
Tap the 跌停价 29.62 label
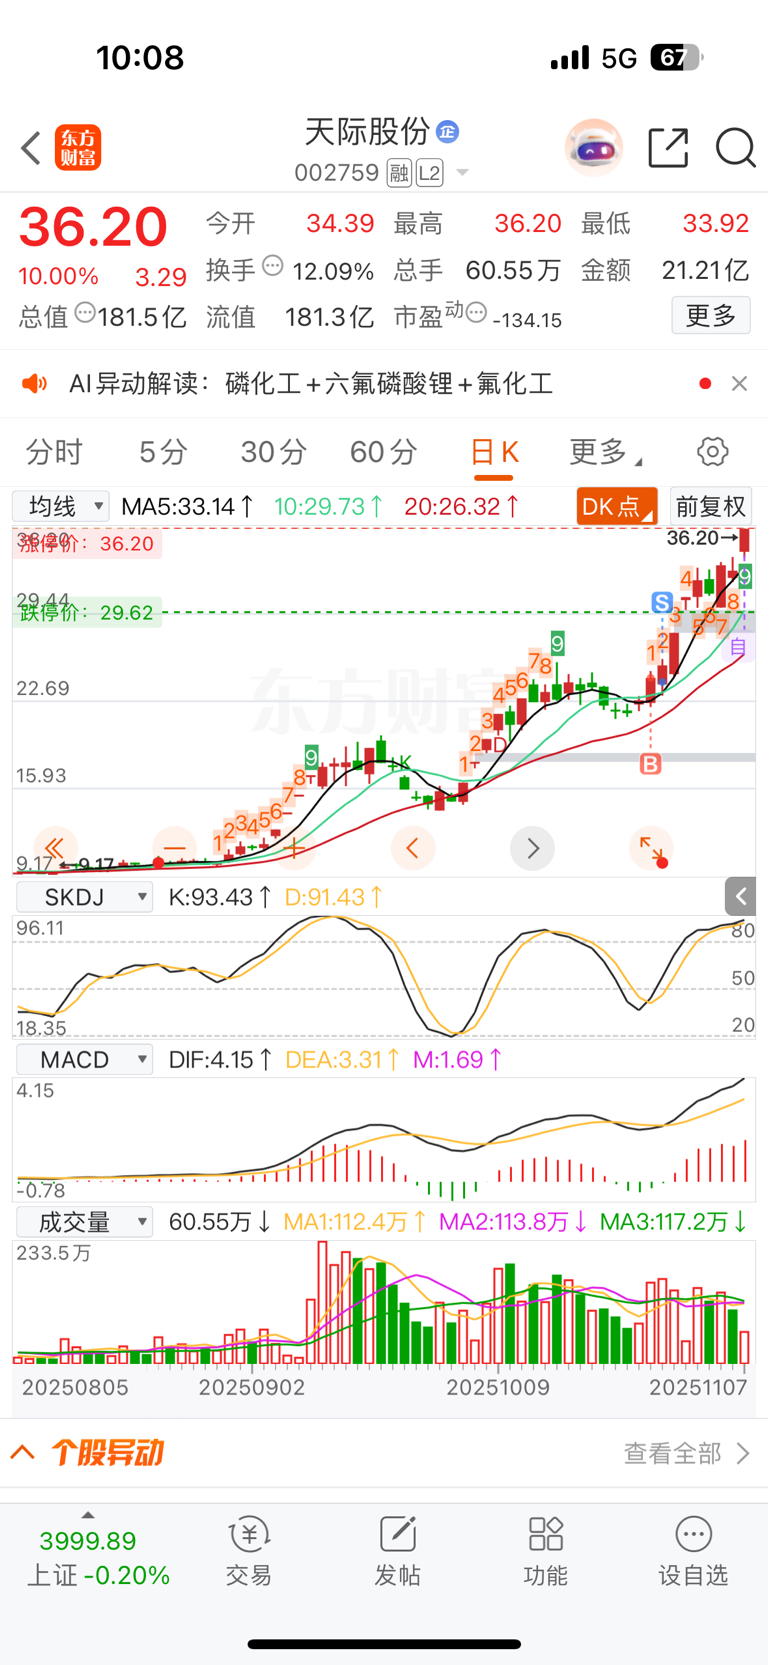(x=87, y=612)
